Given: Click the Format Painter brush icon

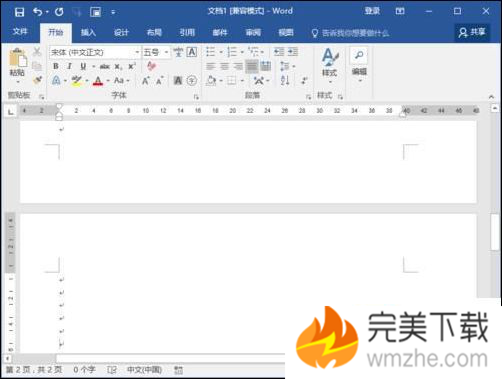Looking at the screenshot, I should tap(37, 80).
